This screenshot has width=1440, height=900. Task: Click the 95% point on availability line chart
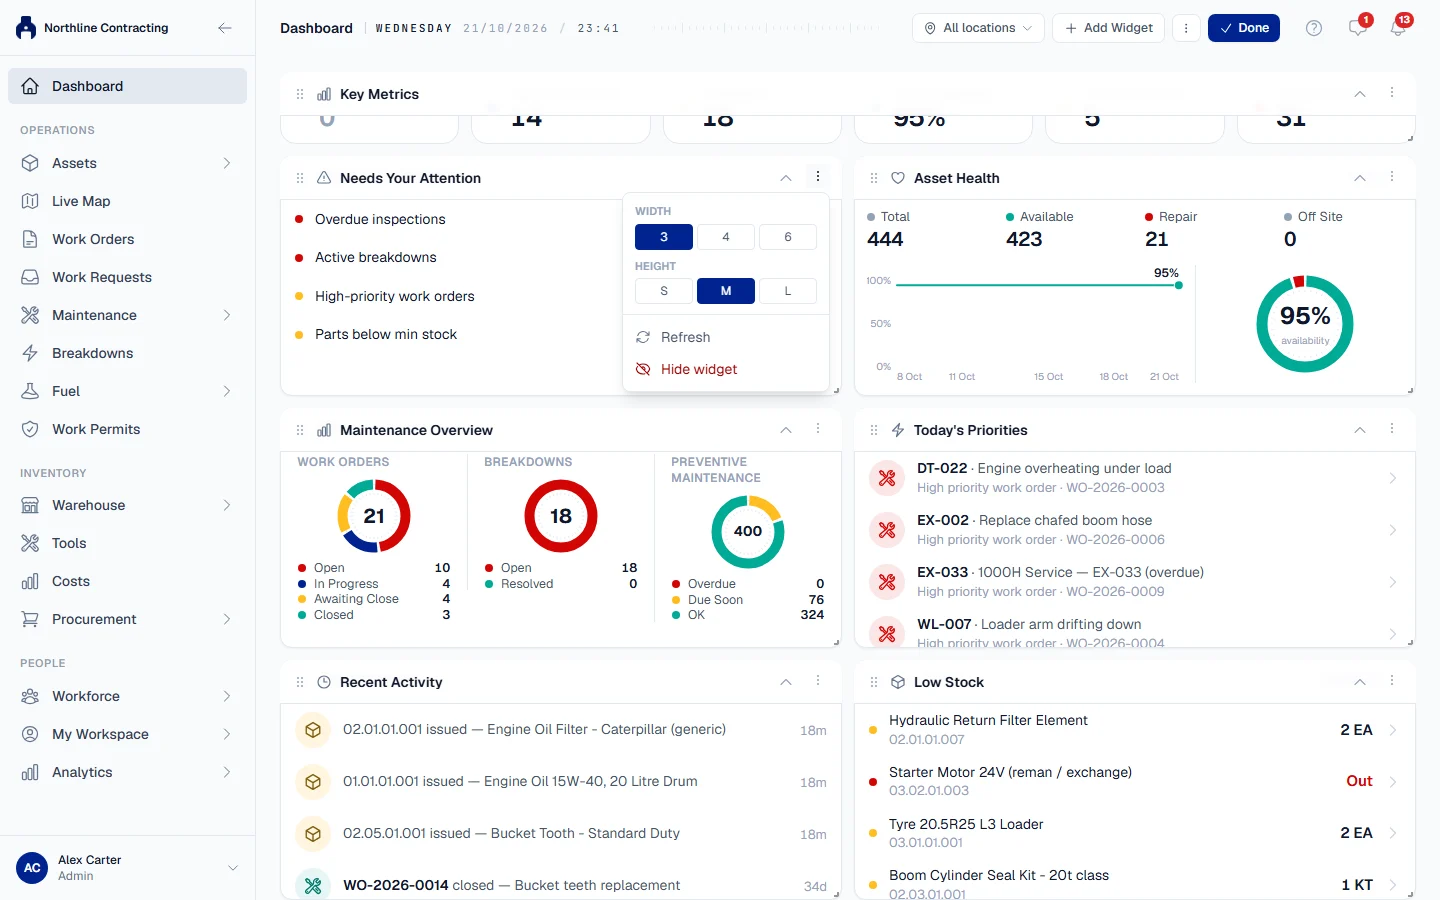(1179, 285)
